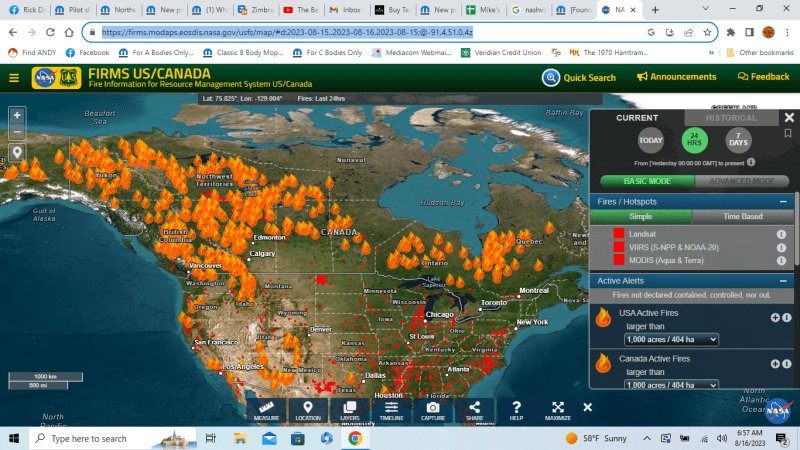
Task: Switch to the CURRENT tab
Action: (x=637, y=118)
